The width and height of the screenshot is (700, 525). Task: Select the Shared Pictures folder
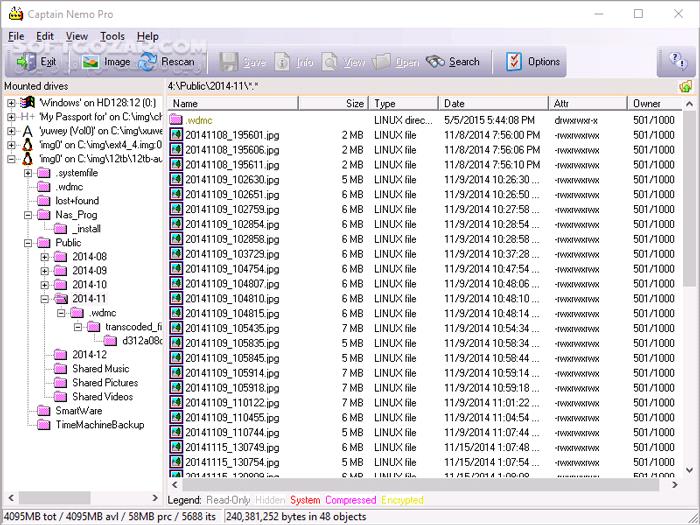click(105, 383)
